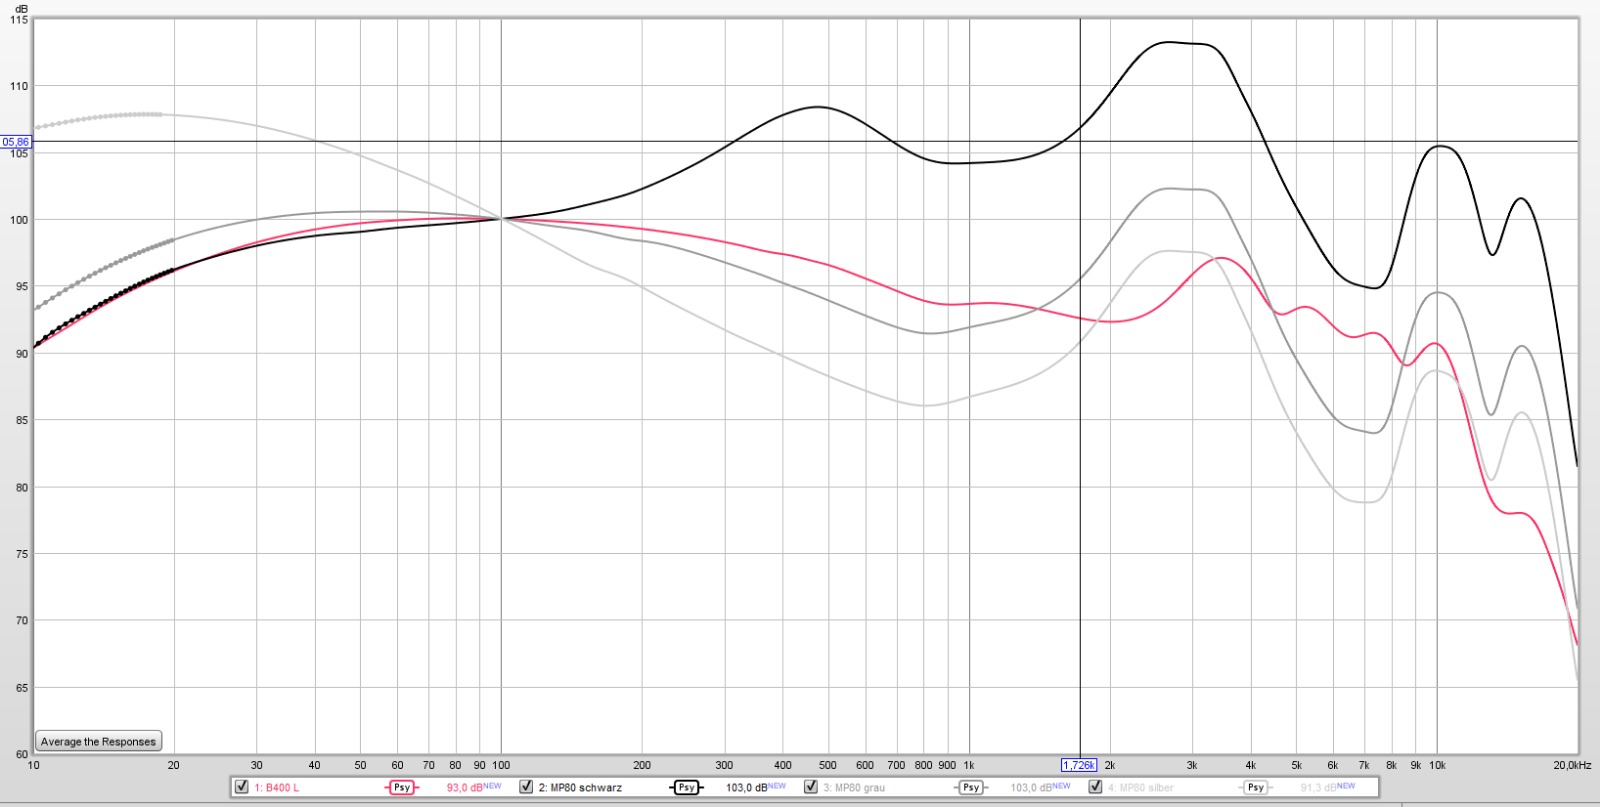
Task: Click the '3: MP80 grau' legend label
Action: (x=854, y=788)
